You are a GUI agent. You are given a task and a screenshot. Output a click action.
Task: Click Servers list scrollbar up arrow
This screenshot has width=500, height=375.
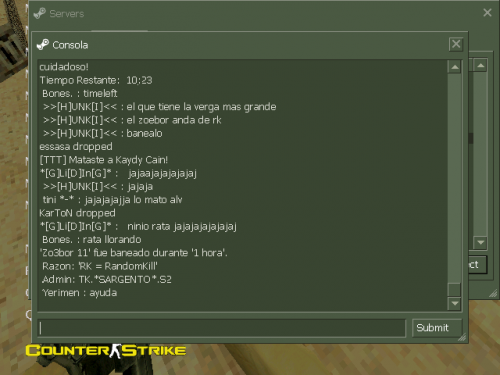[480, 65]
